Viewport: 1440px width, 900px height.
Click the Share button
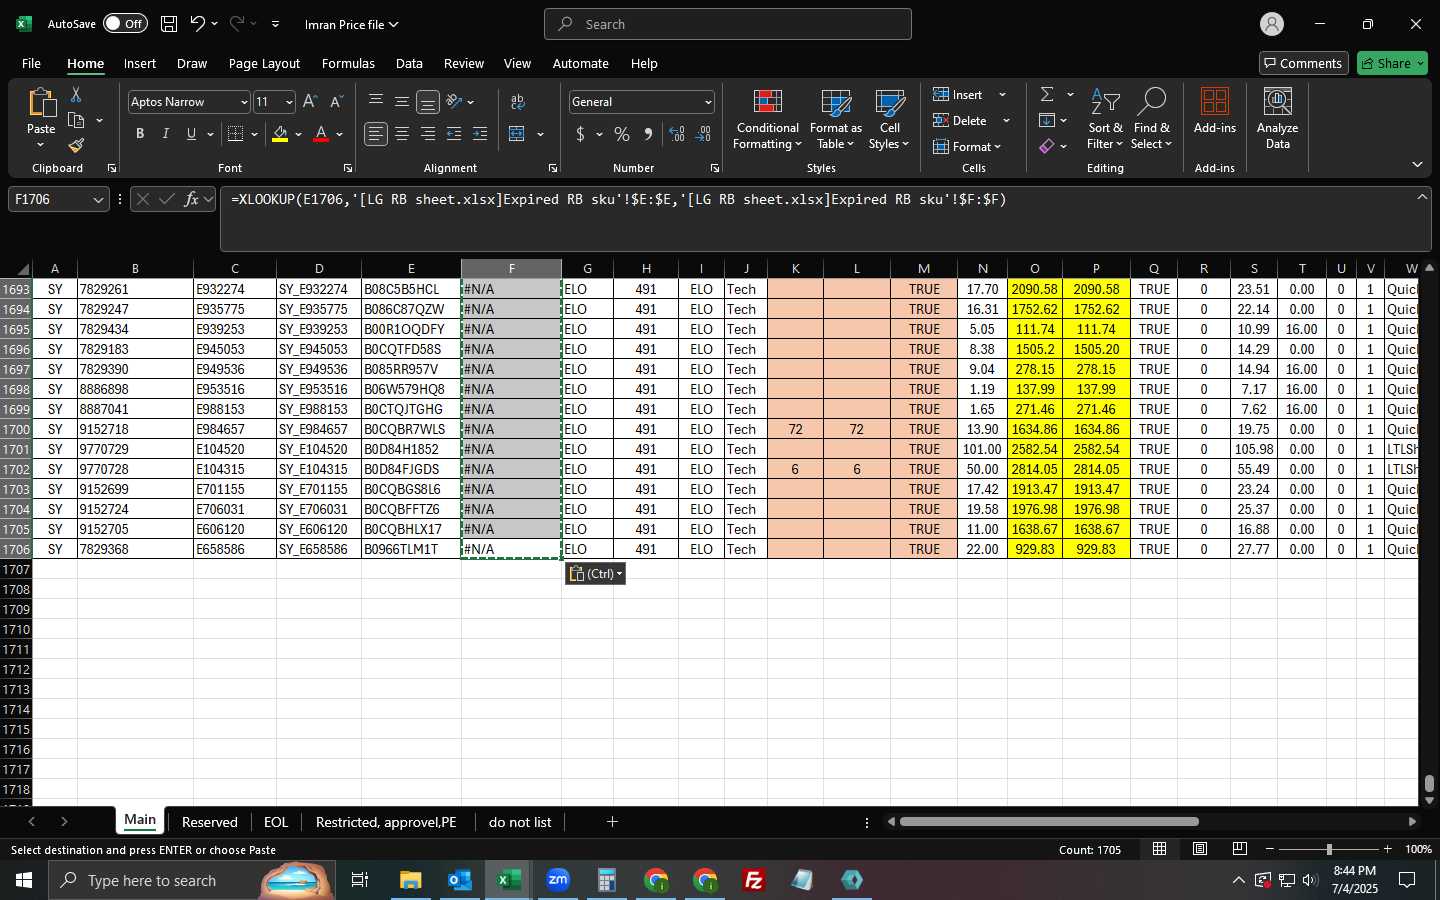tap(1392, 63)
